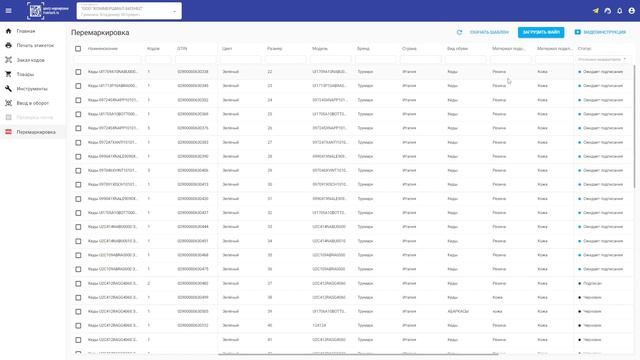Screen dimensions: 640x360
Task: Click the size 27 cell
Action: pyautogui.click(x=270, y=142)
